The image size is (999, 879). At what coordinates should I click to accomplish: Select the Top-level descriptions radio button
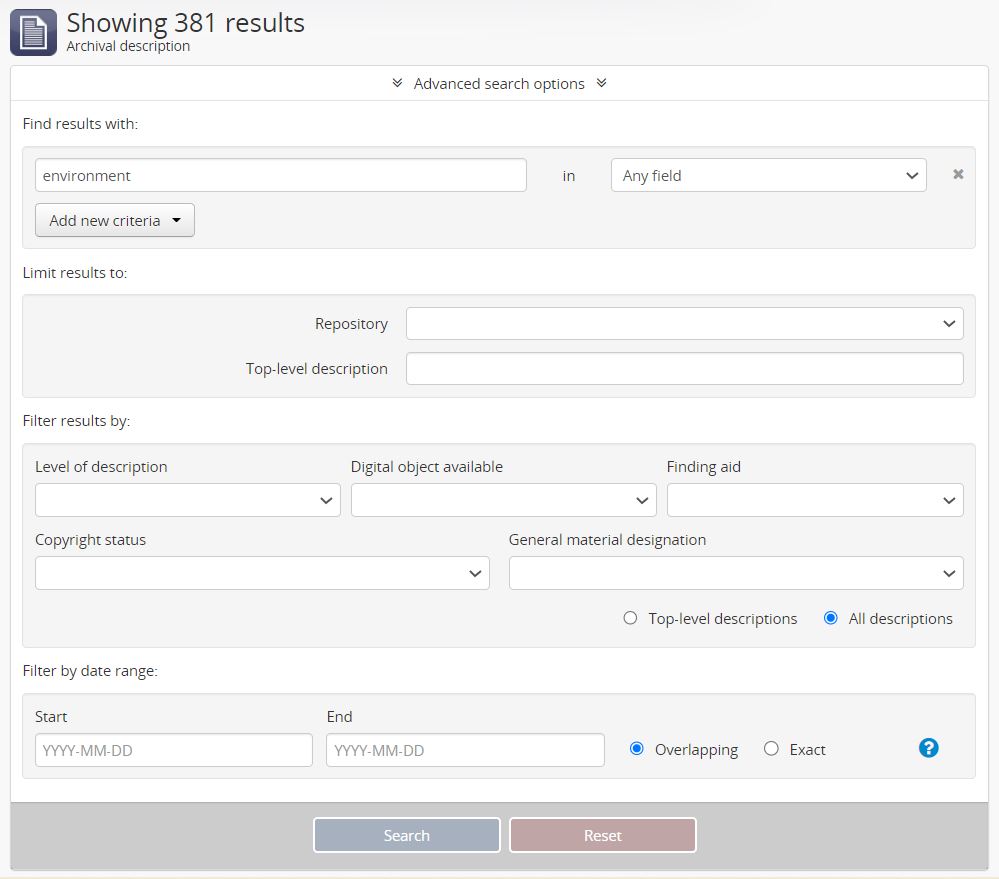pos(630,618)
